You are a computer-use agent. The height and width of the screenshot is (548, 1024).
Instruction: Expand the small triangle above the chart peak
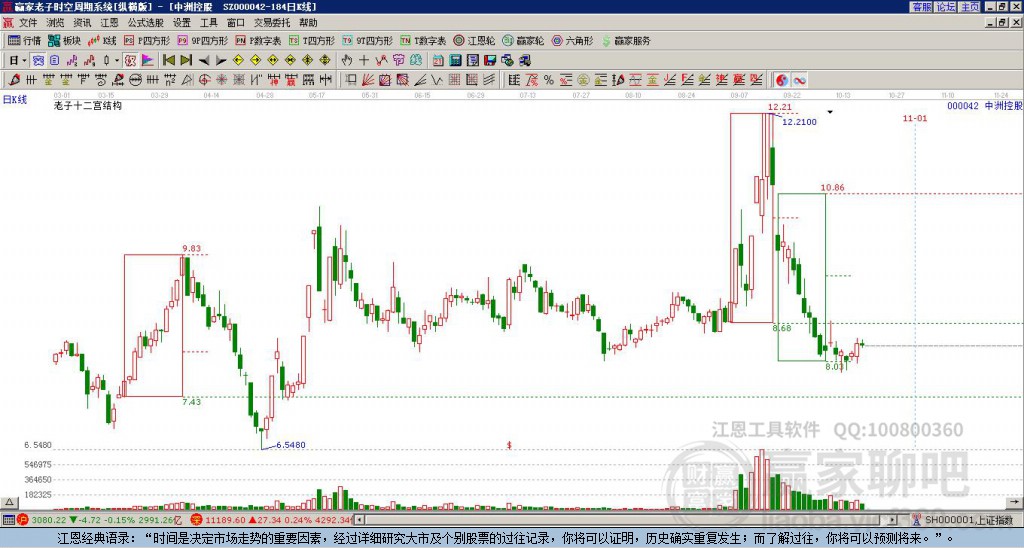829,112
